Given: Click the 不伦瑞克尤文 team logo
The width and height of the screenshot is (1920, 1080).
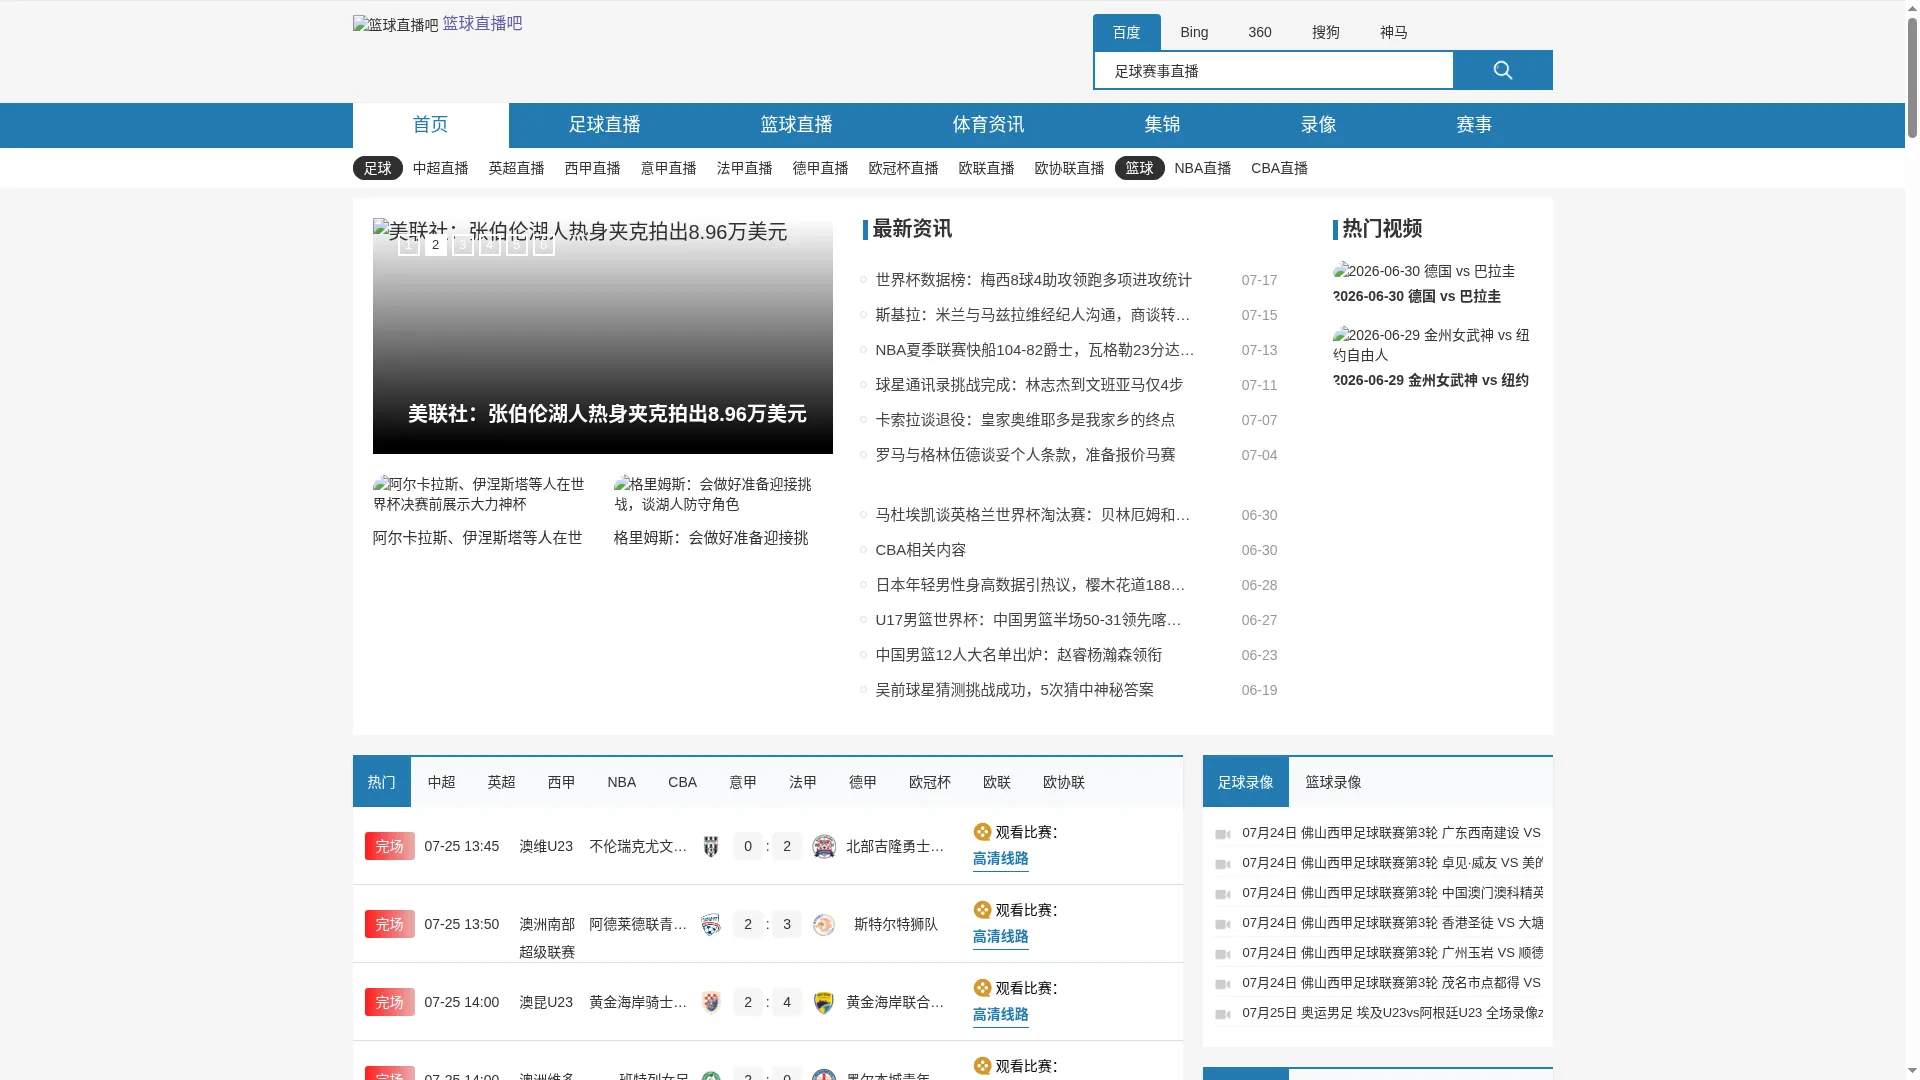Looking at the screenshot, I should (x=711, y=847).
